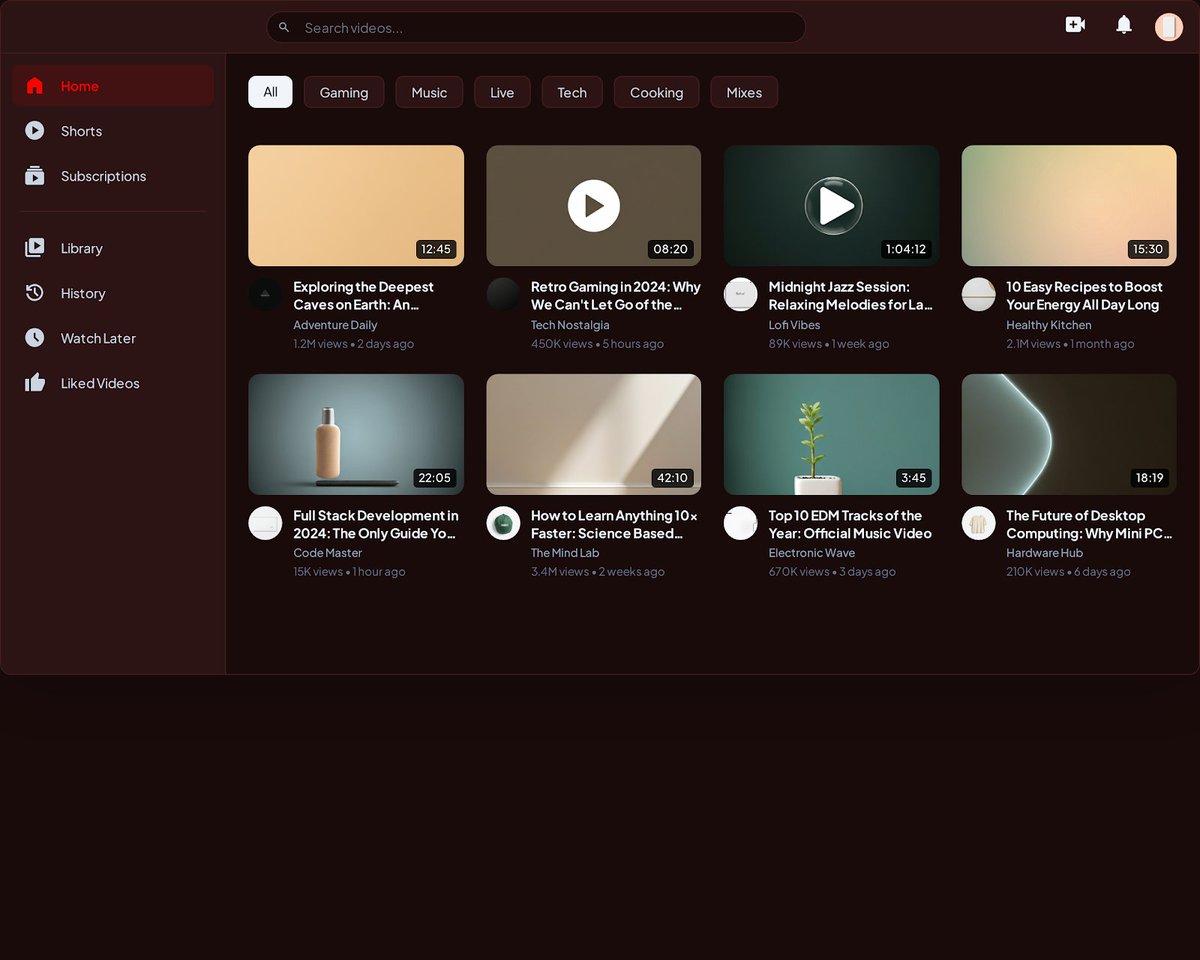Open the profile avatar menu

[x=1168, y=26]
